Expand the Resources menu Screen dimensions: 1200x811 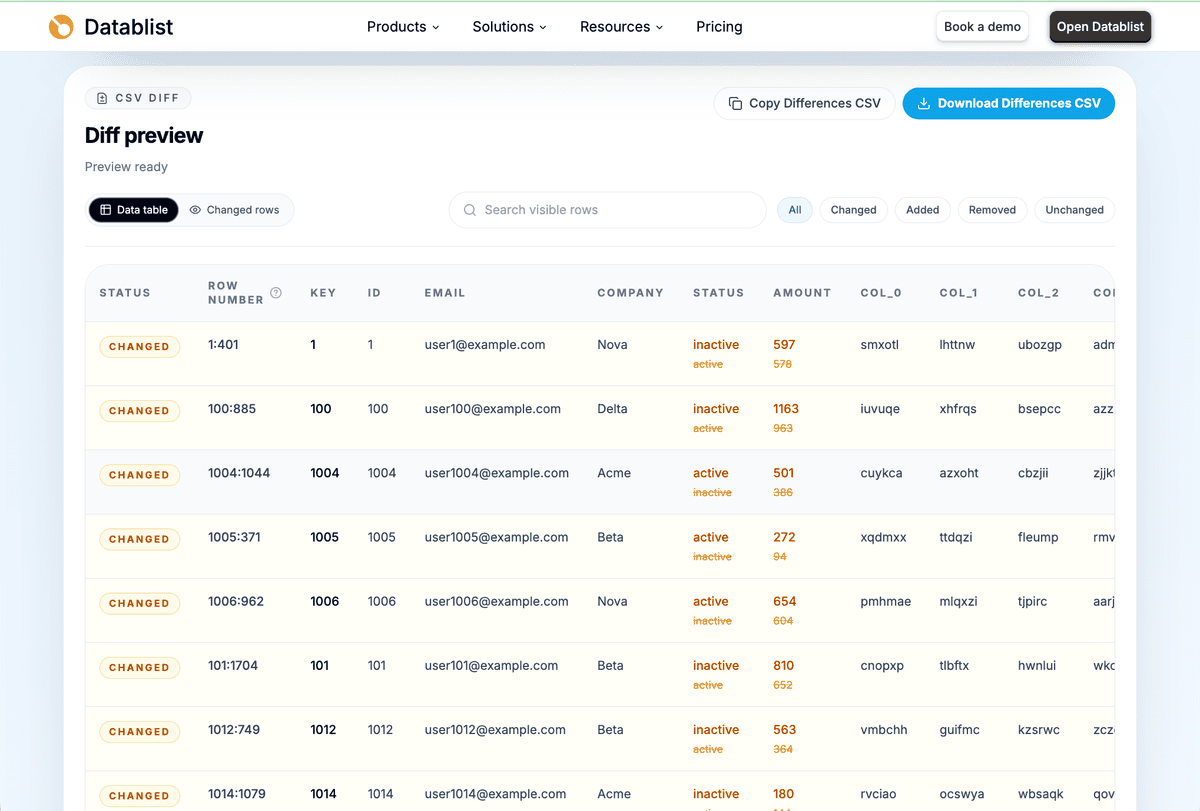[x=621, y=27]
